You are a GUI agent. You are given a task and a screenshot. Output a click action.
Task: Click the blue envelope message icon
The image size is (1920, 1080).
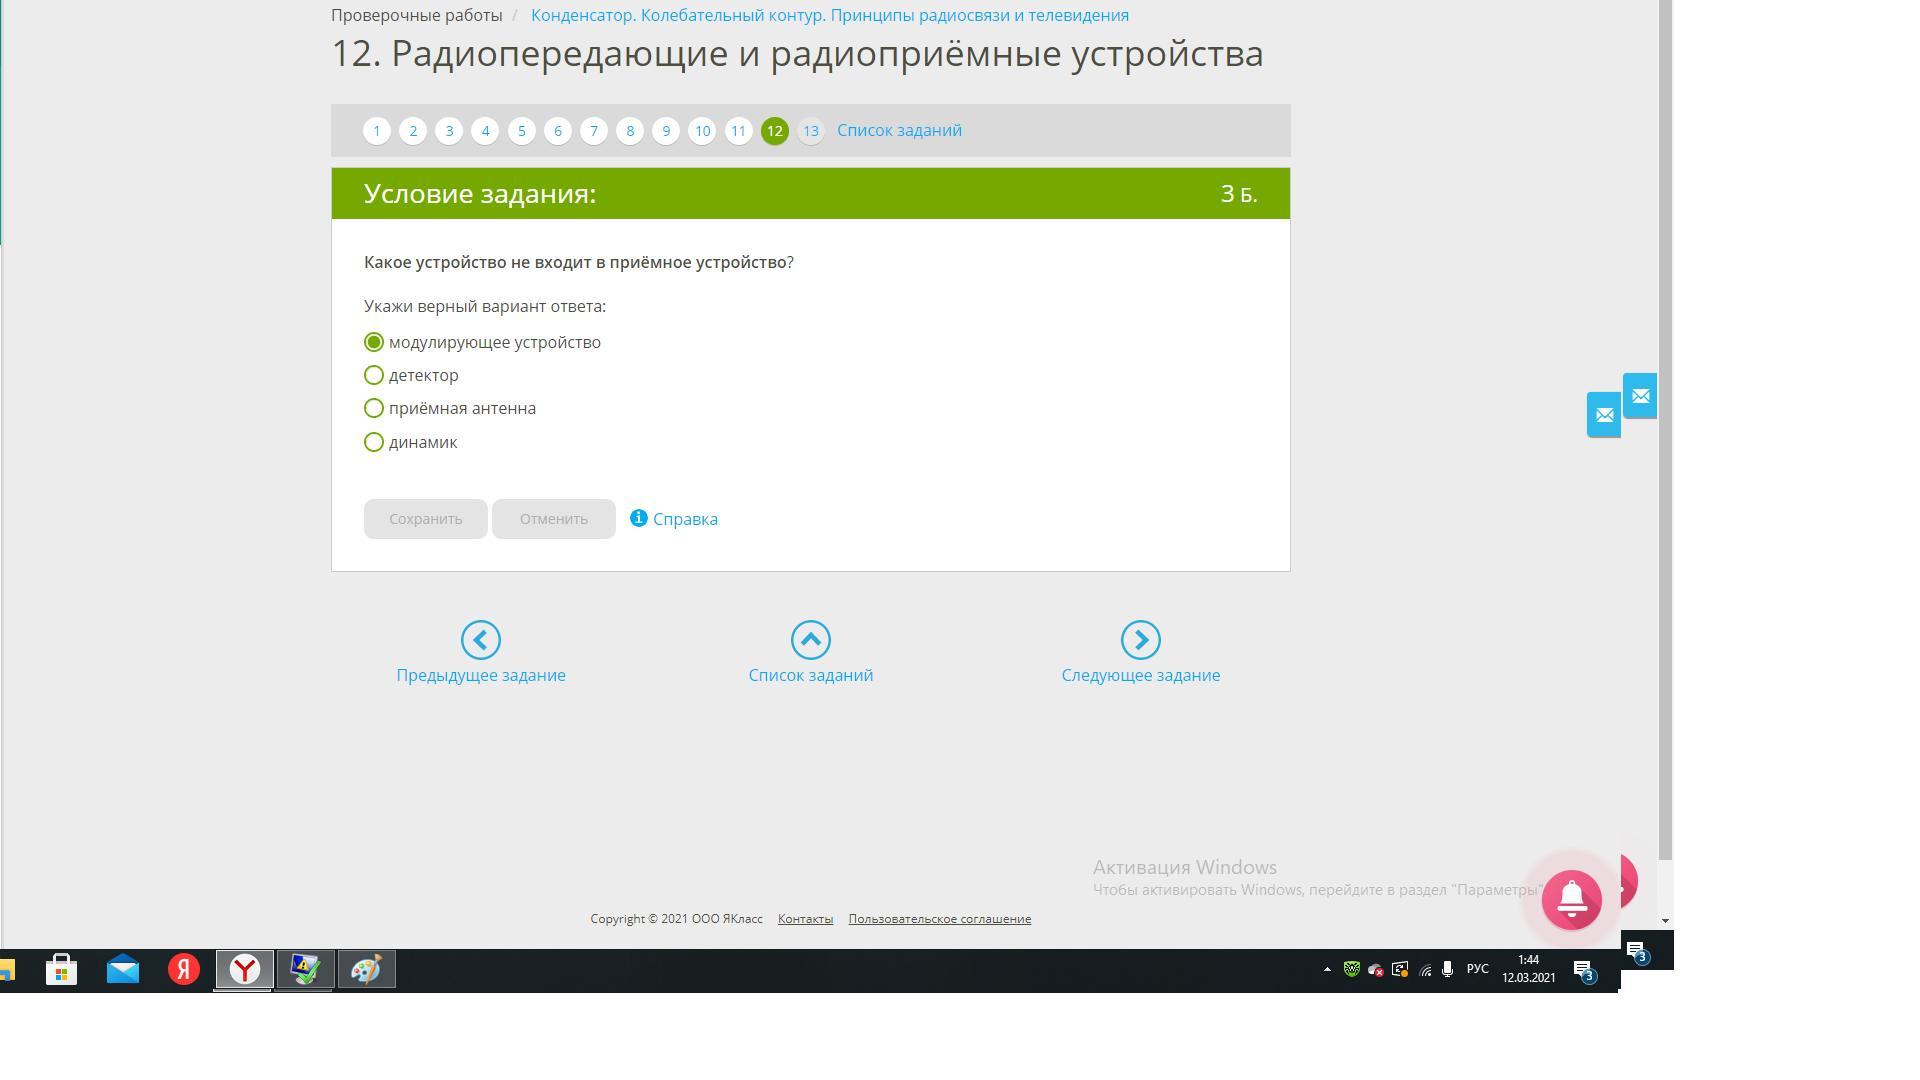tap(1603, 415)
